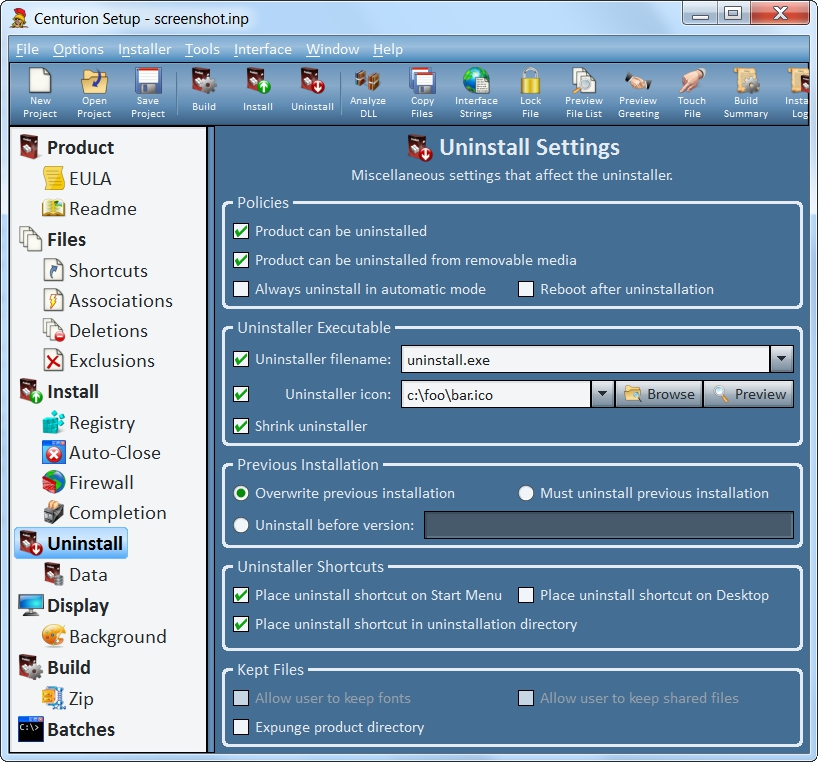818x762 pixels.
Task: Toggle the Uninstaller filename checkbox
Action: [x=241, y=359]
